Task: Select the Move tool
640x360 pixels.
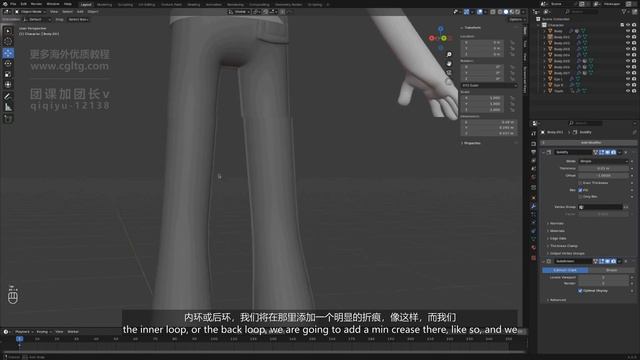Action: [x=8, y=53]
